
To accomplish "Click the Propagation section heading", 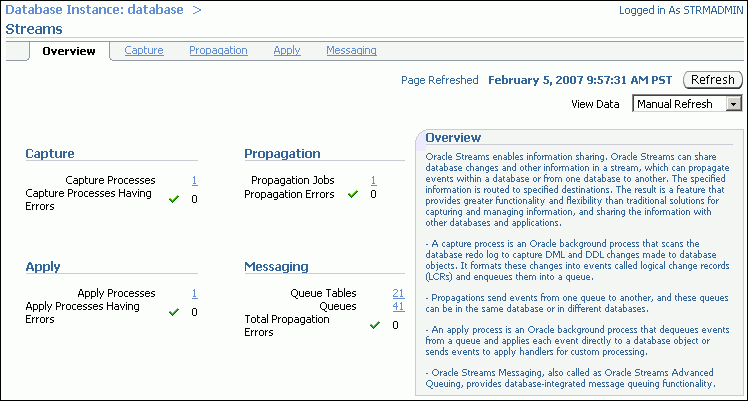I will coord(282,154).
